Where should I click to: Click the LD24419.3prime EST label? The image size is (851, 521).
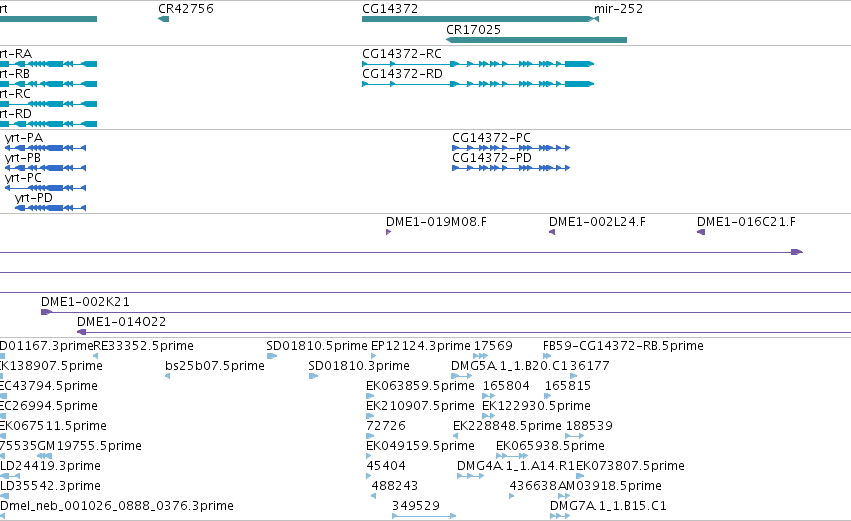(x=50, y=466)
